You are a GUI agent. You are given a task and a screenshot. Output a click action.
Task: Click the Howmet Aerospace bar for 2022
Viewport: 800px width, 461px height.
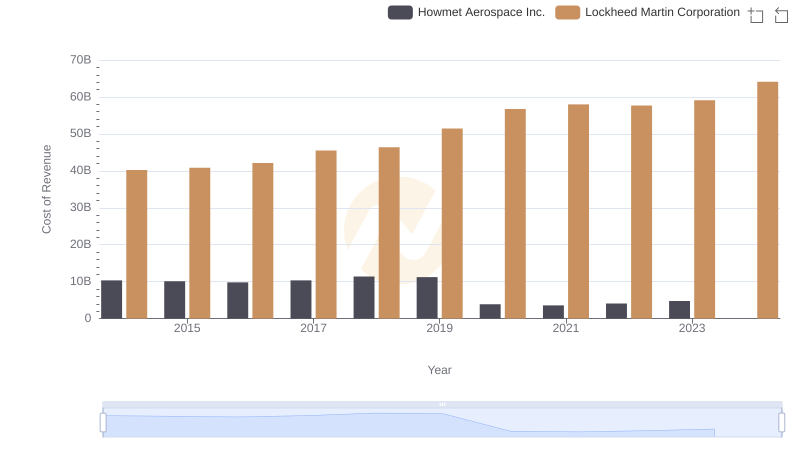click(x=616, y=311)
